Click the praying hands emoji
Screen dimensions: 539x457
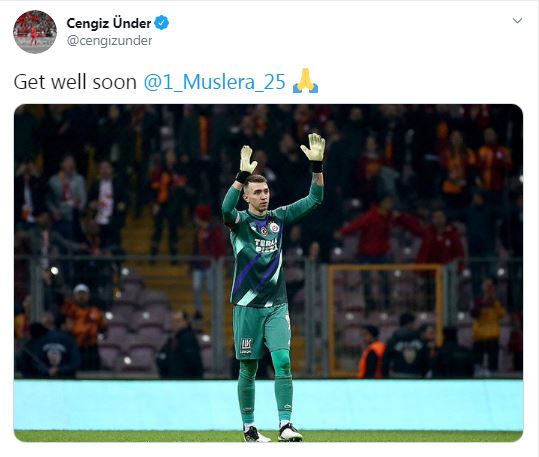(306, 81)
